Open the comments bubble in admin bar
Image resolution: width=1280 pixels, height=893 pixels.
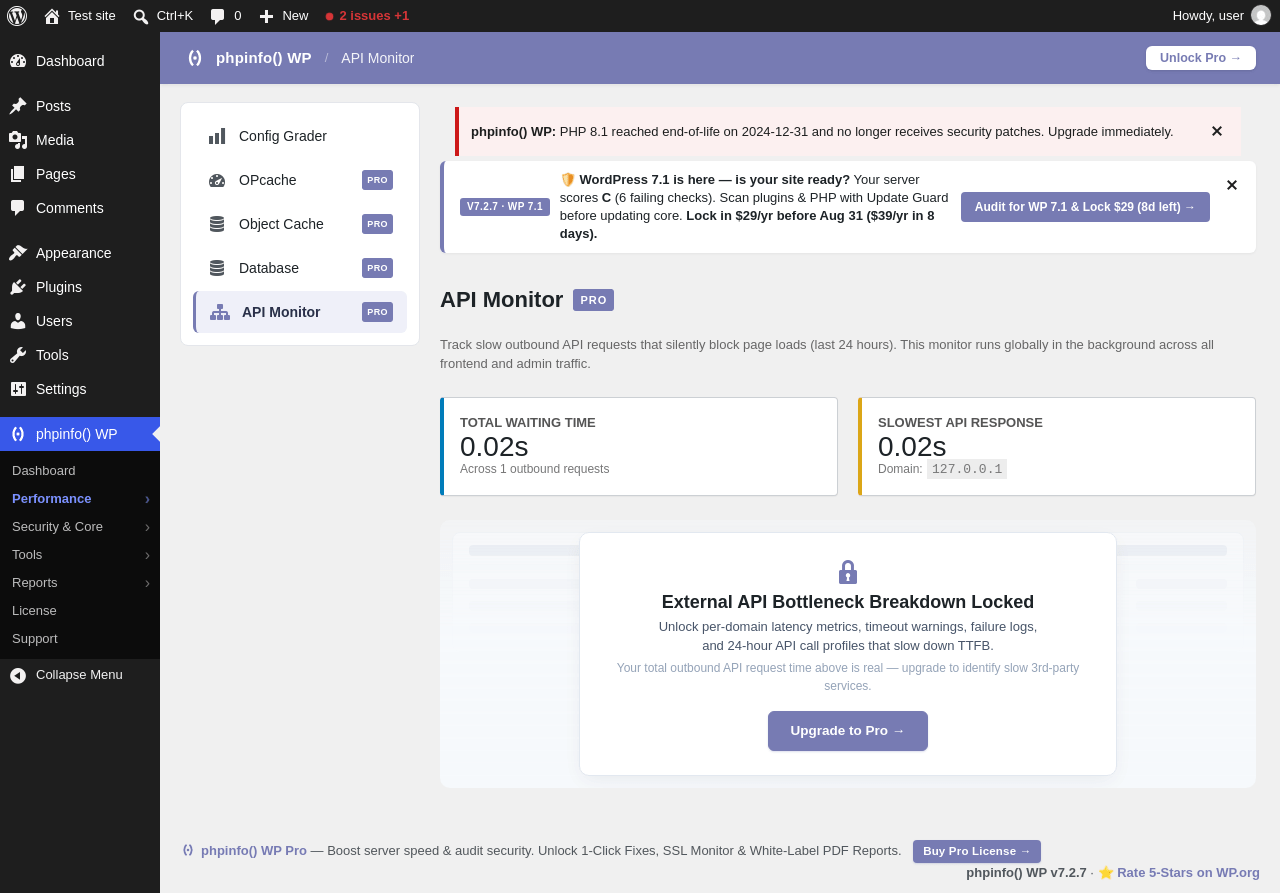(218, 16)
